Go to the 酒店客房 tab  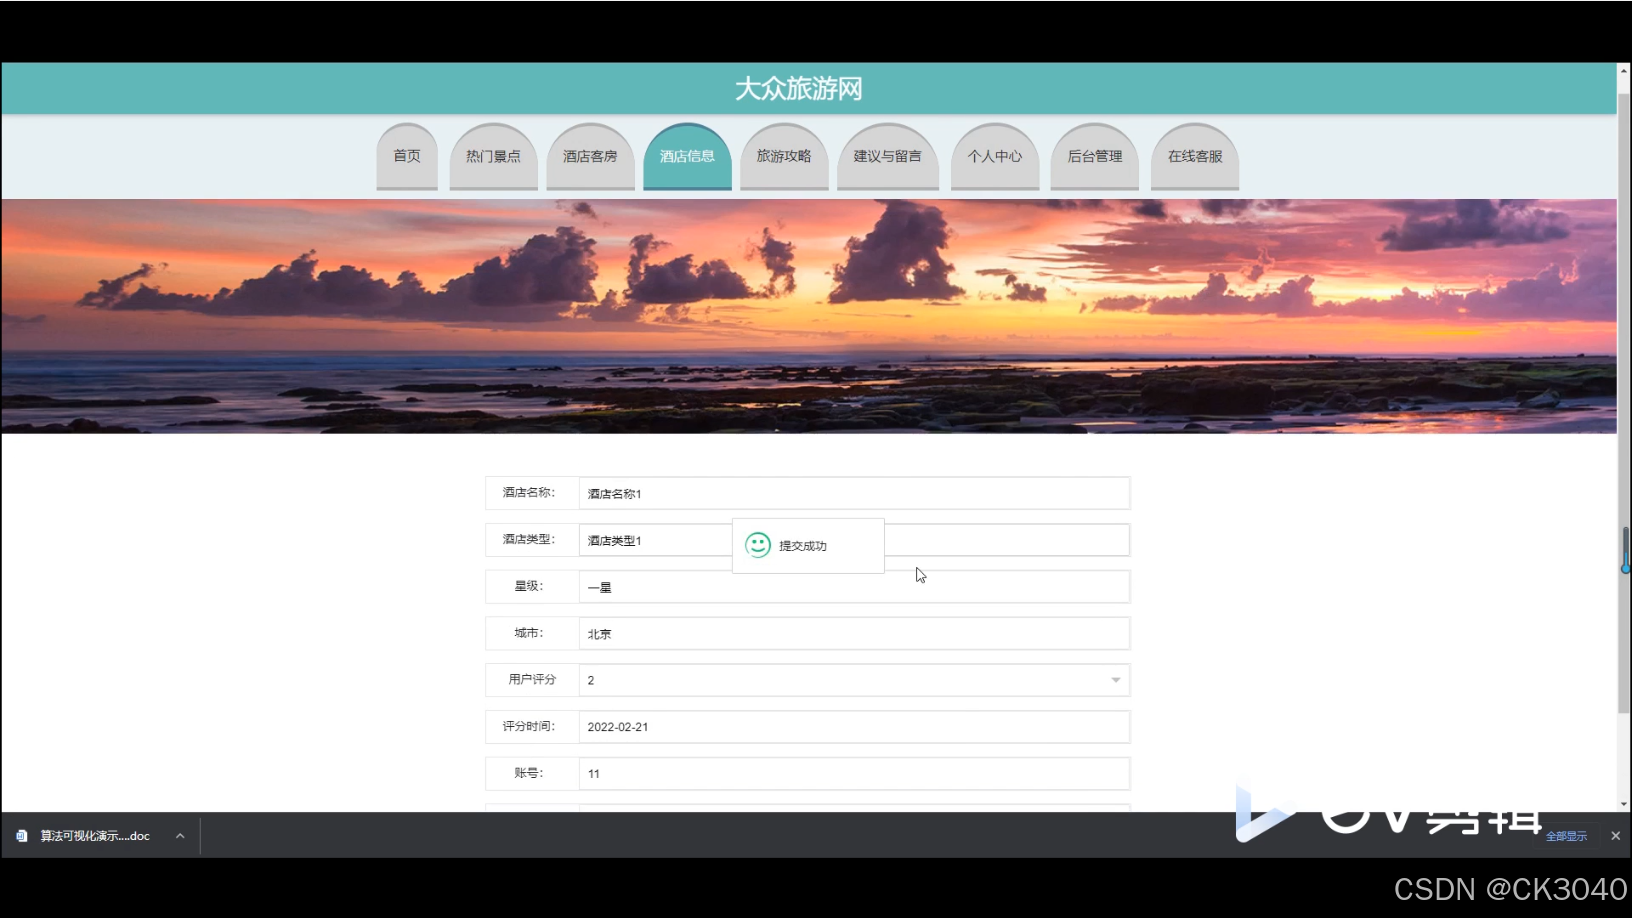pos(590,156)
